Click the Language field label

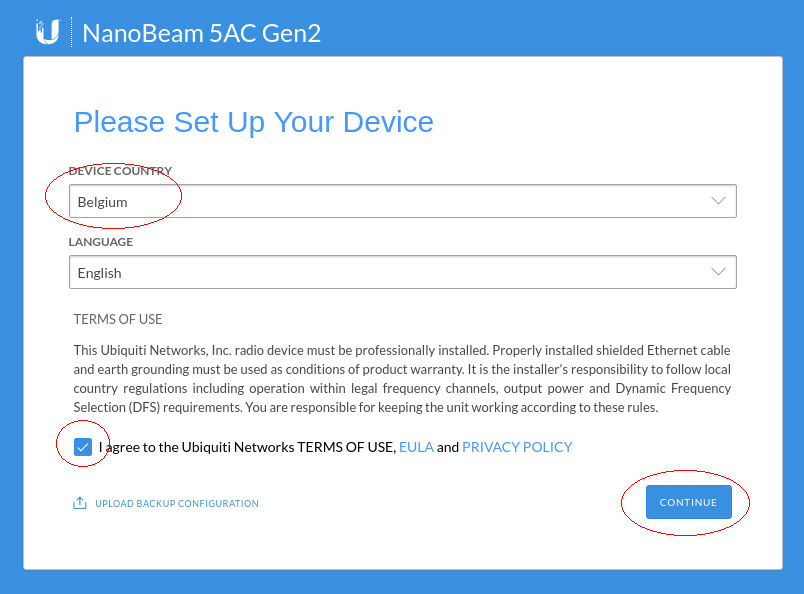coord(100,242)
